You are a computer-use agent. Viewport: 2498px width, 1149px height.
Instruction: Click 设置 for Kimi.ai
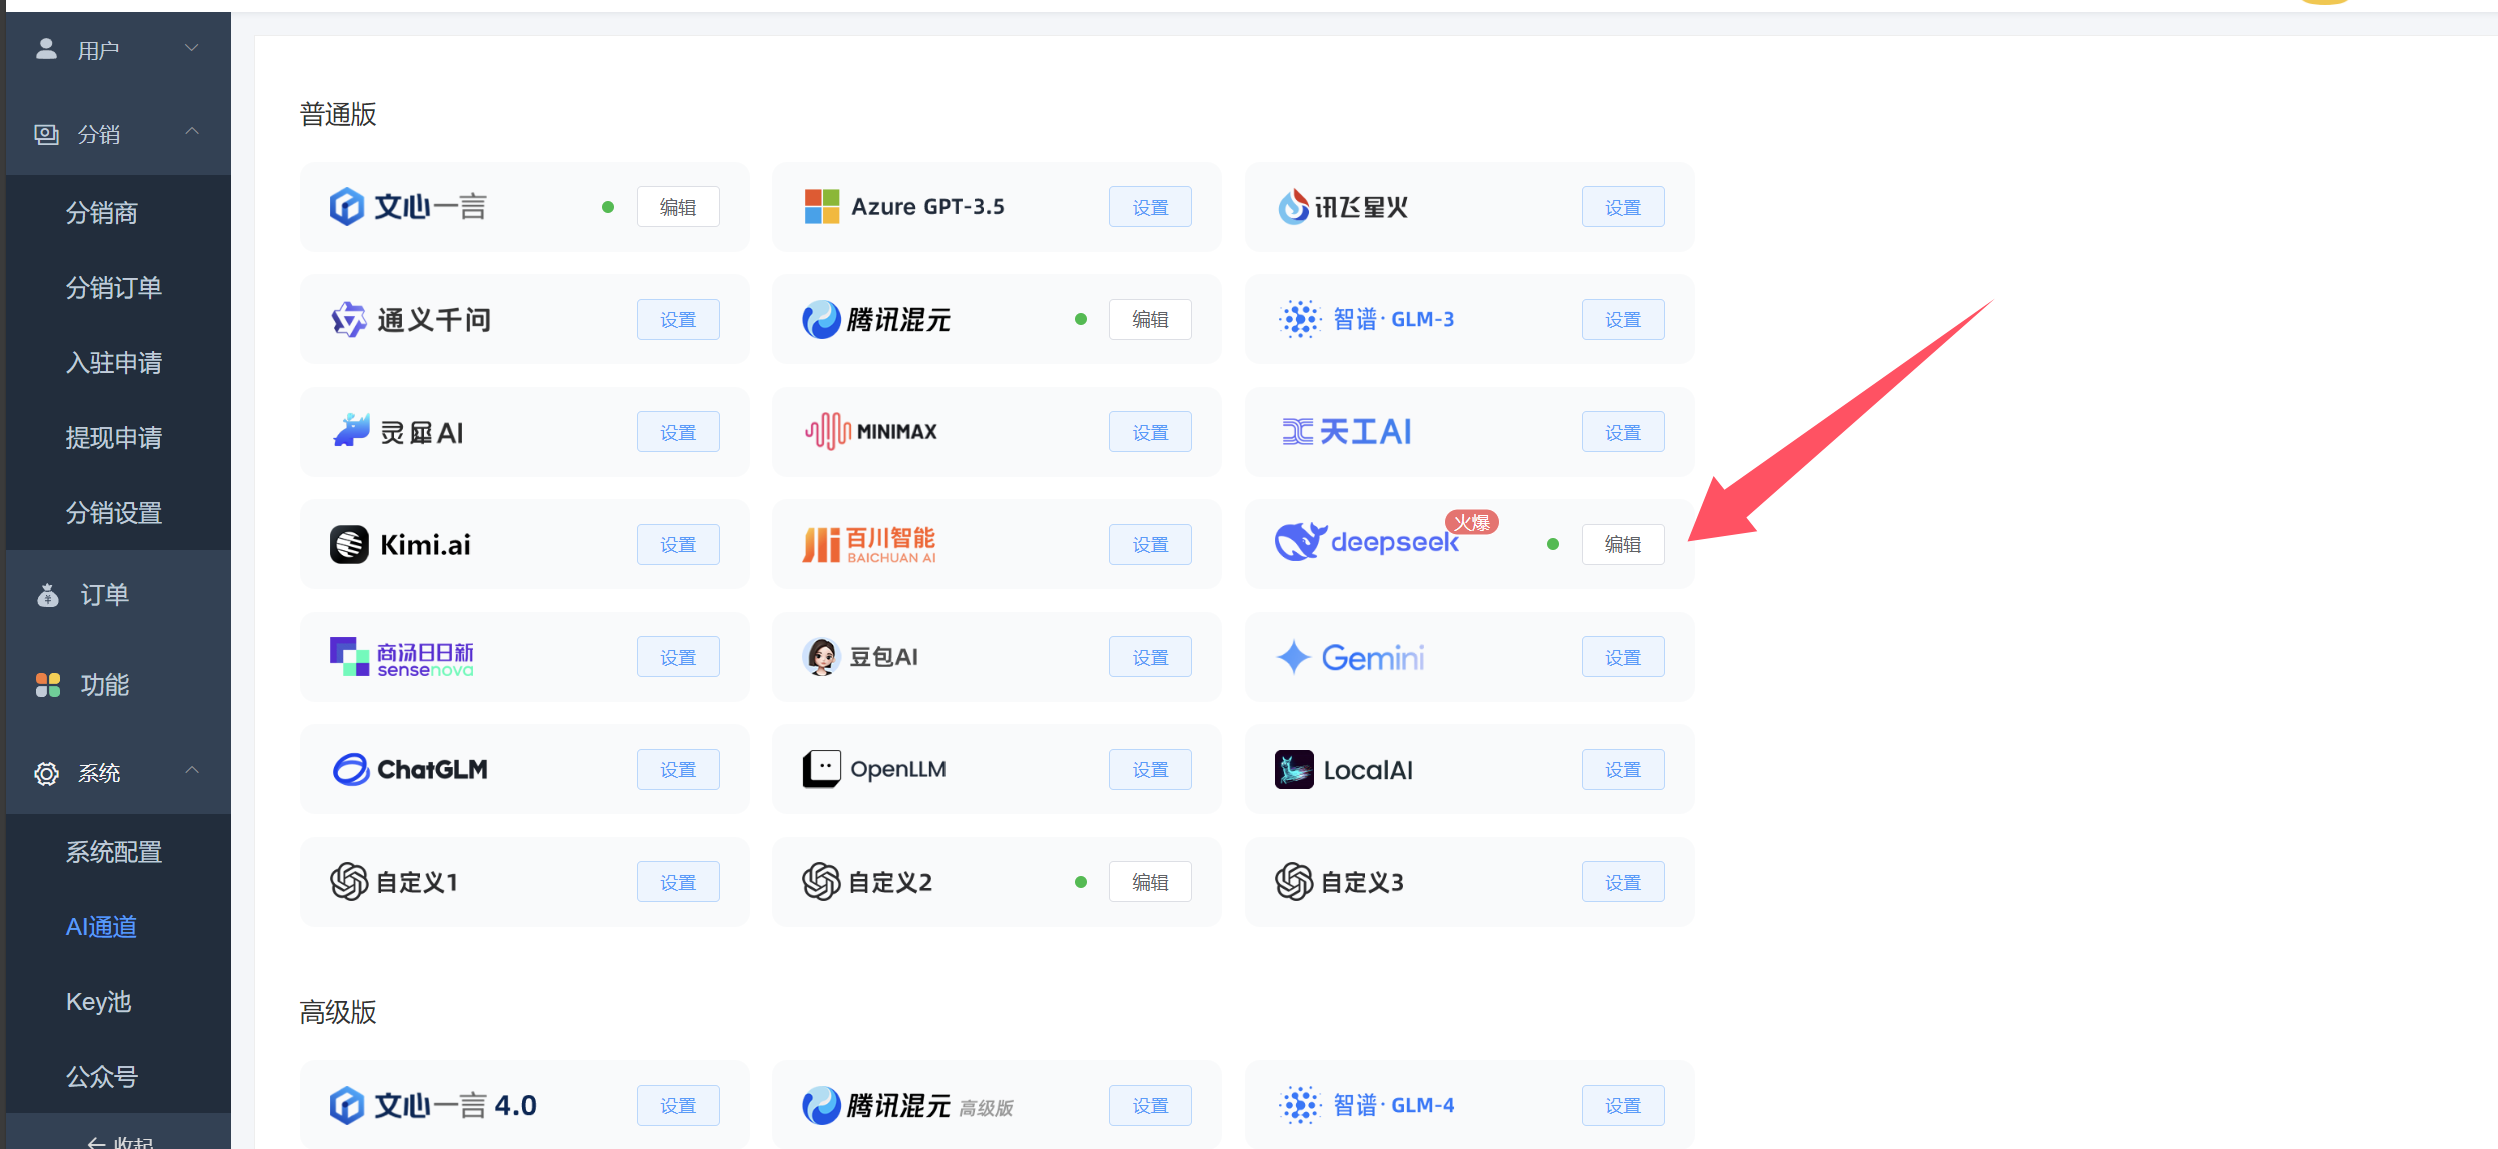(678, 544)
